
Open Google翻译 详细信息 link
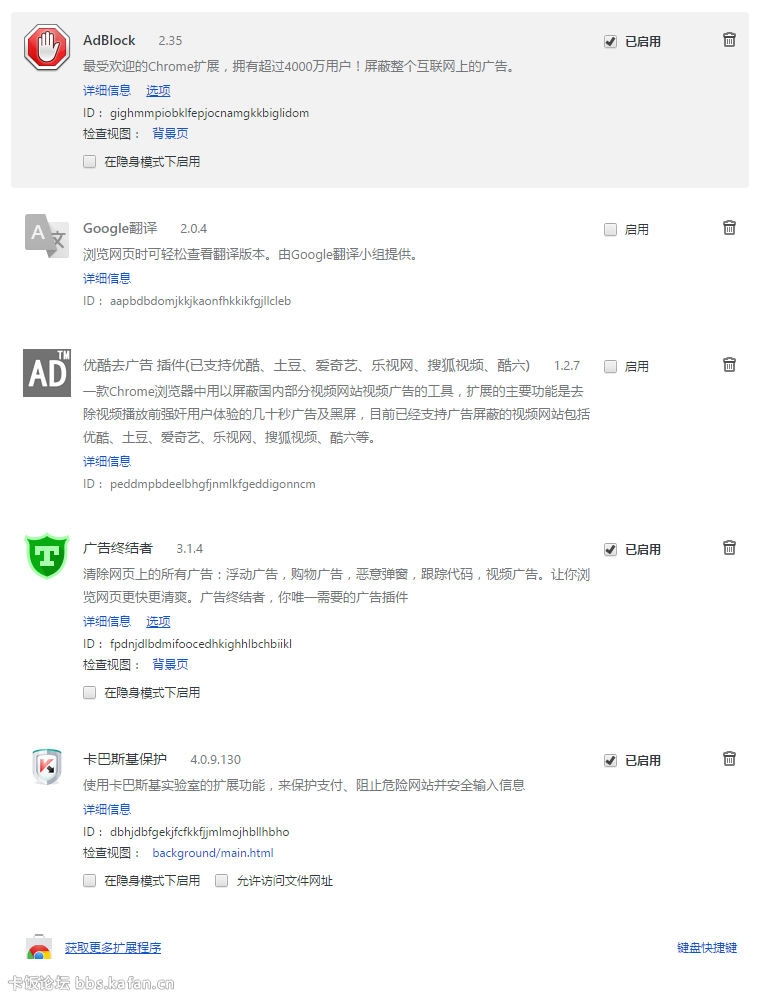click(107, 278)
